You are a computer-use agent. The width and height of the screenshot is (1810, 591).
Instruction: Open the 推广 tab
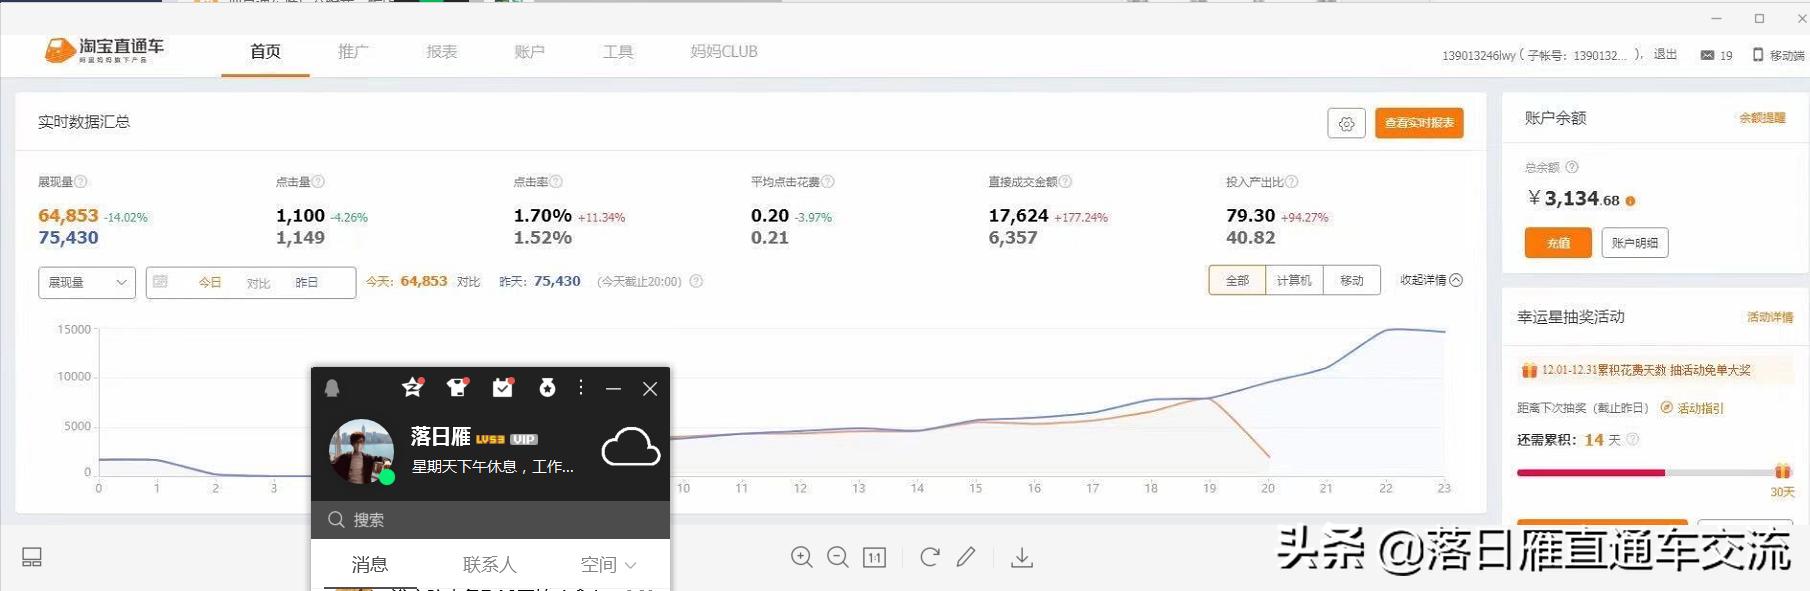[x=353, y=52]
